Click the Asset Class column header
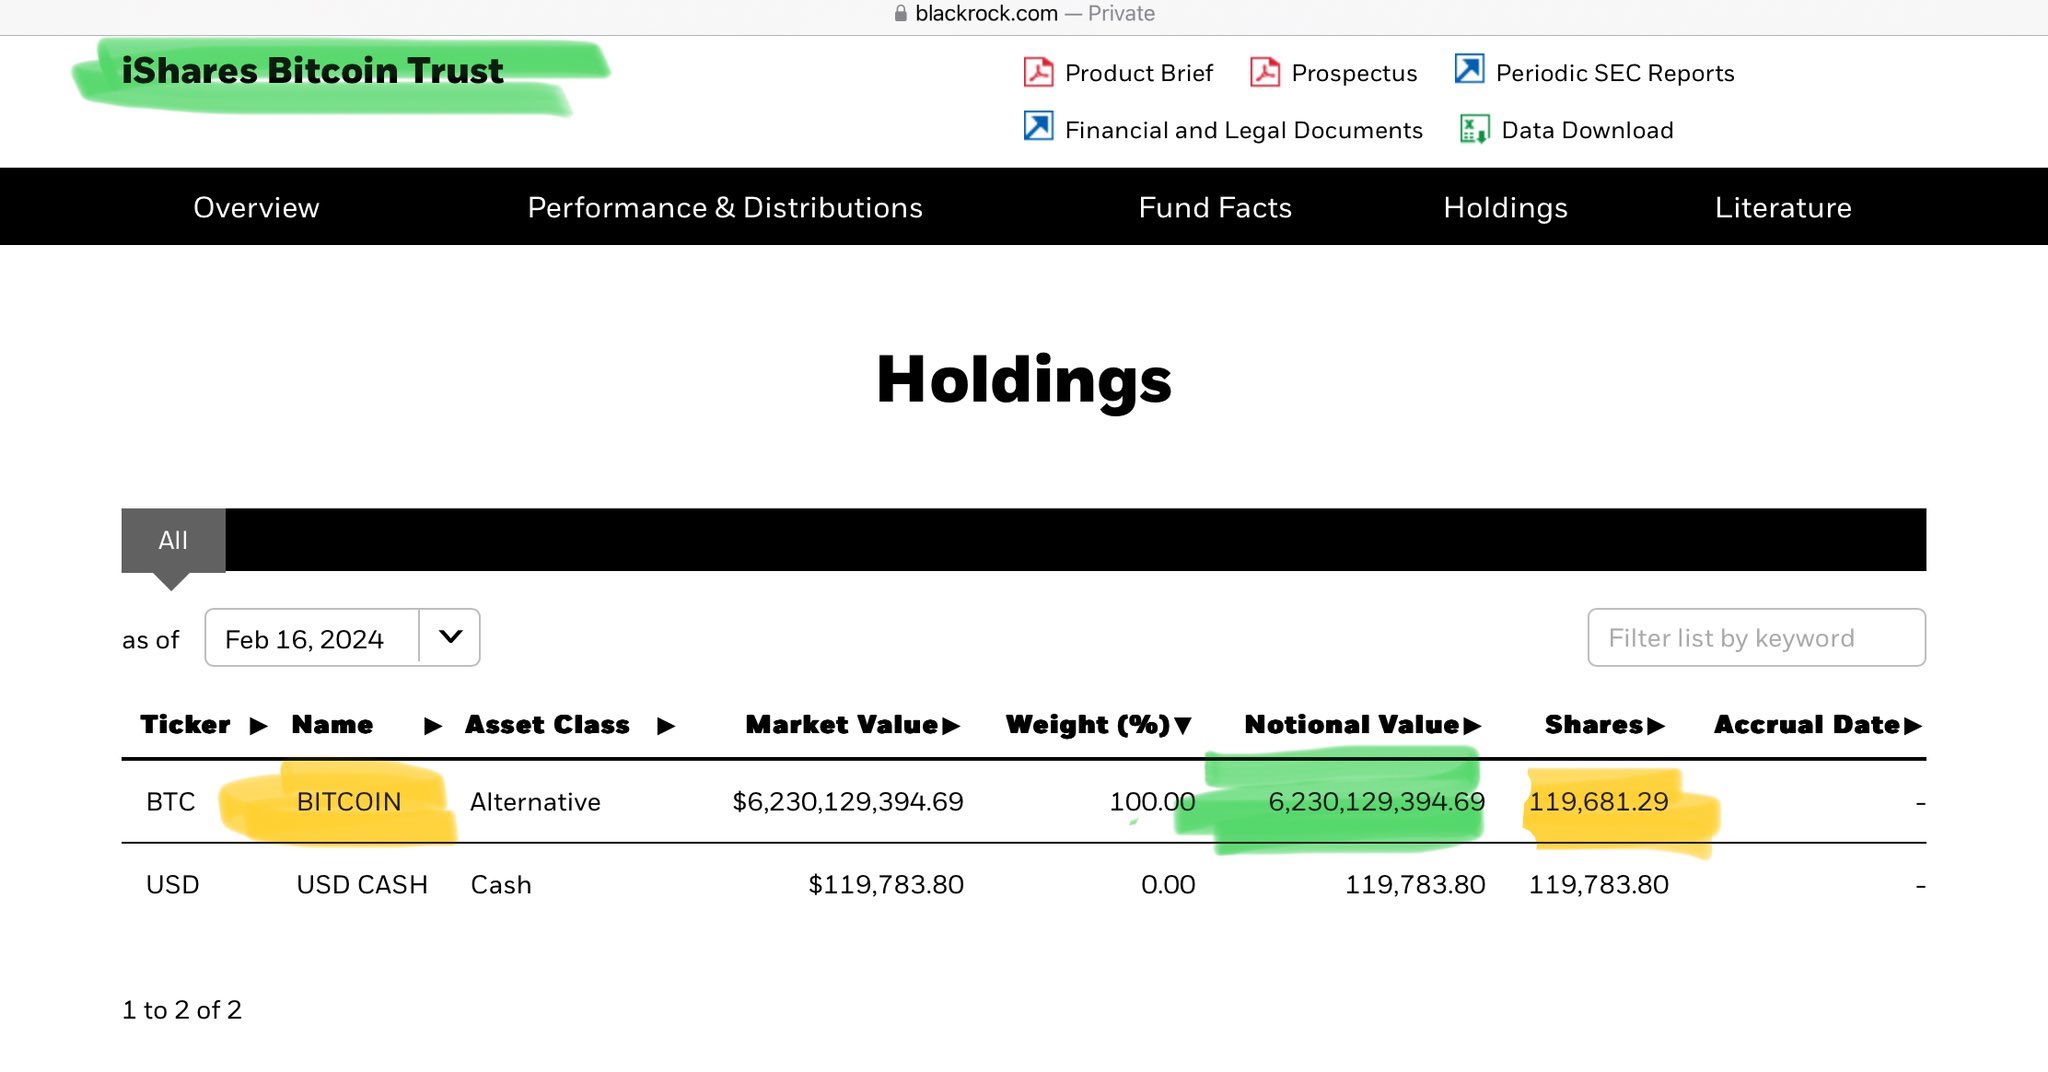The height and width of the screenshot is (1072, 2048). (x=547, y=724)
